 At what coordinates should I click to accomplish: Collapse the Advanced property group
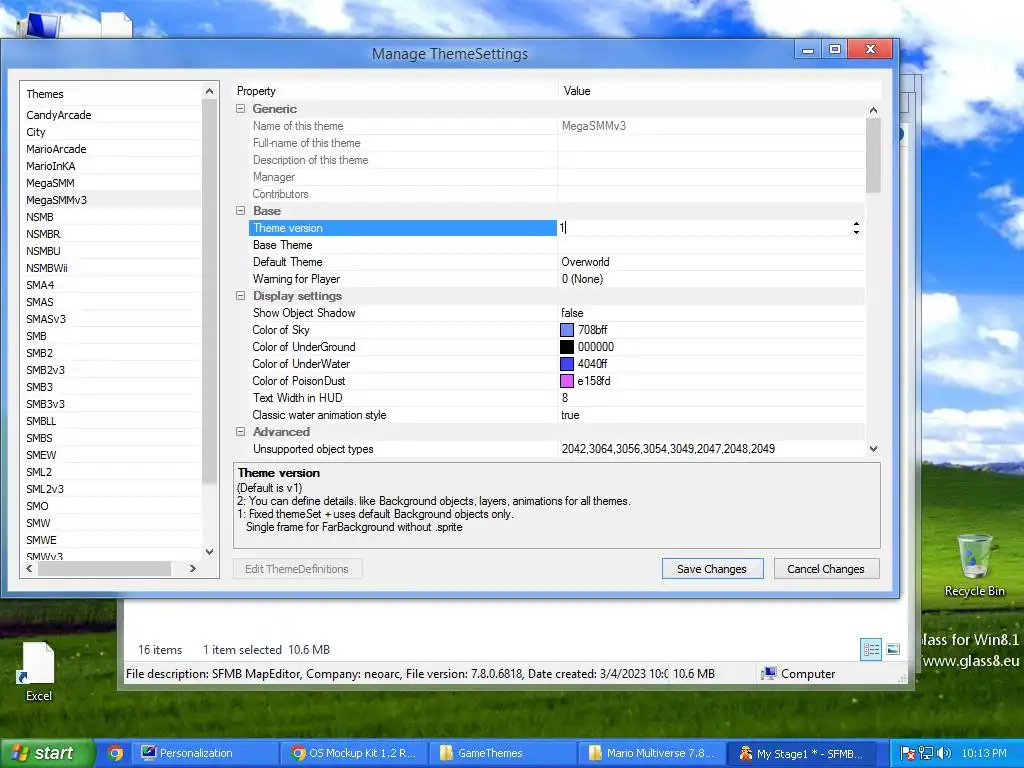pos(240,432)
